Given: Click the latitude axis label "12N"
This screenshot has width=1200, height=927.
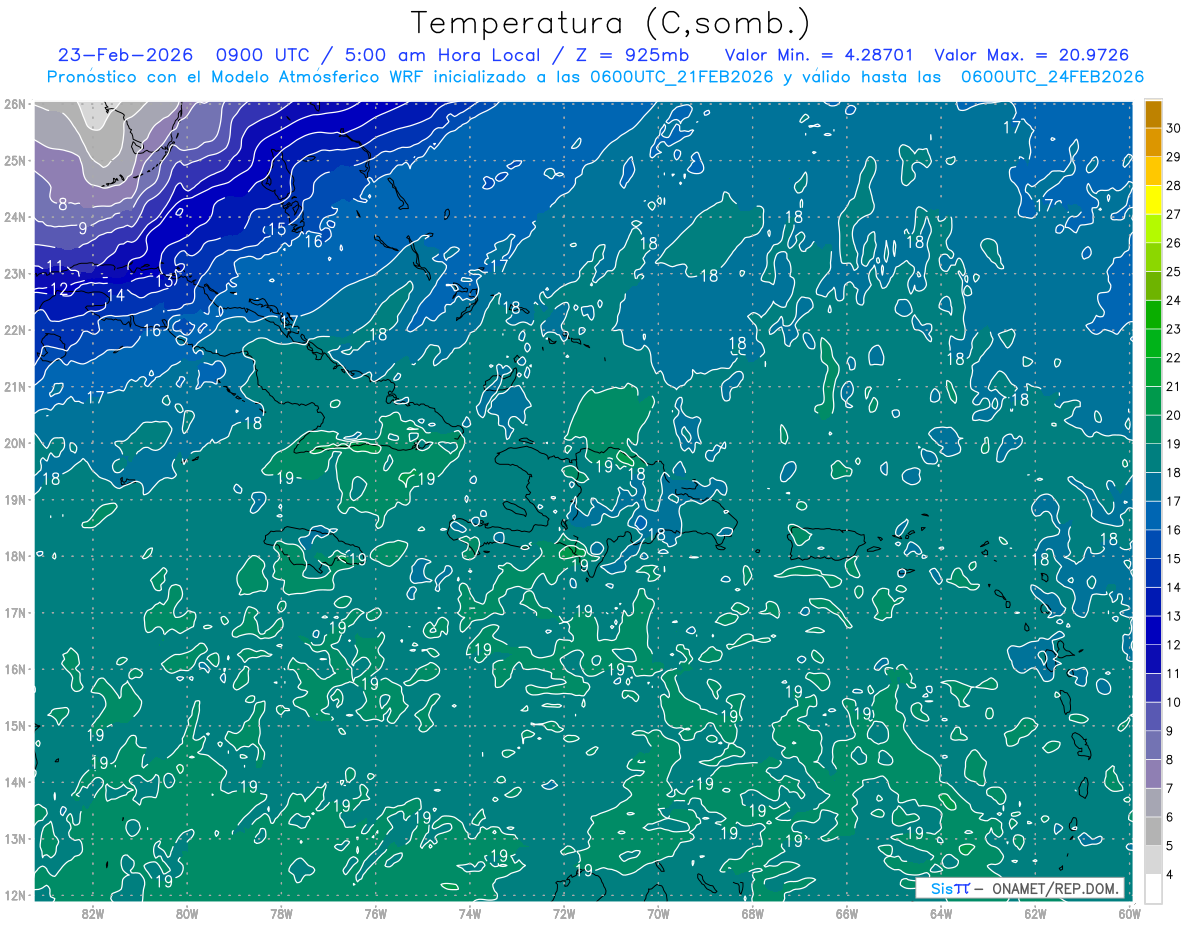Looking at the screenshot, I should tap(14, 895).
